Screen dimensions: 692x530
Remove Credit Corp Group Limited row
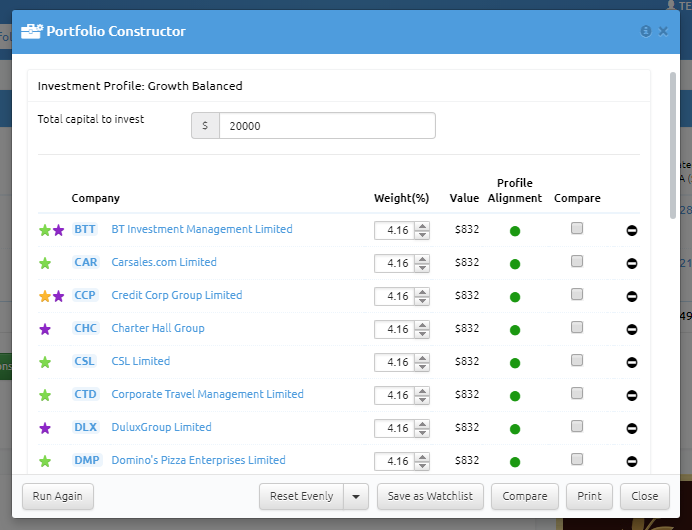click(632, 297)
